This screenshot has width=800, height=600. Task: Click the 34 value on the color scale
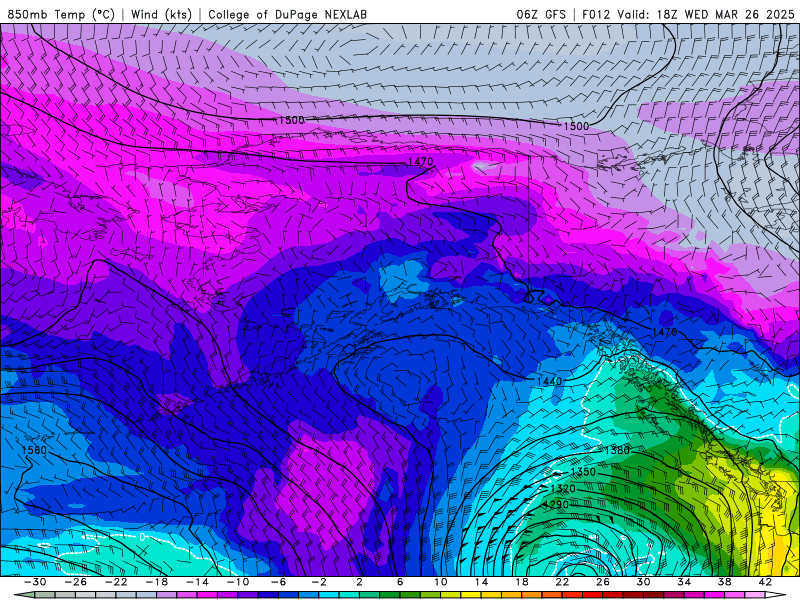click(x=684, y=582)
